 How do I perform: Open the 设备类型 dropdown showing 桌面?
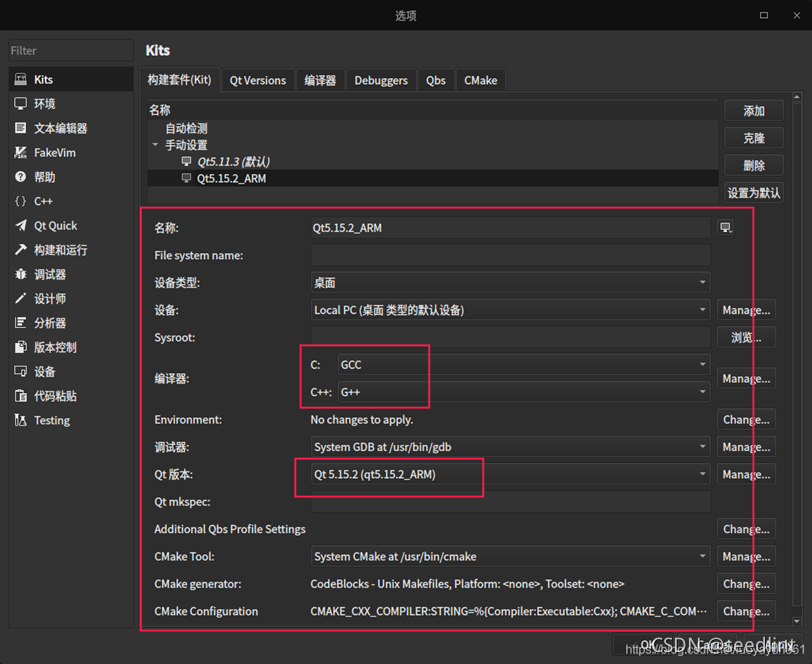coord(510,282)
